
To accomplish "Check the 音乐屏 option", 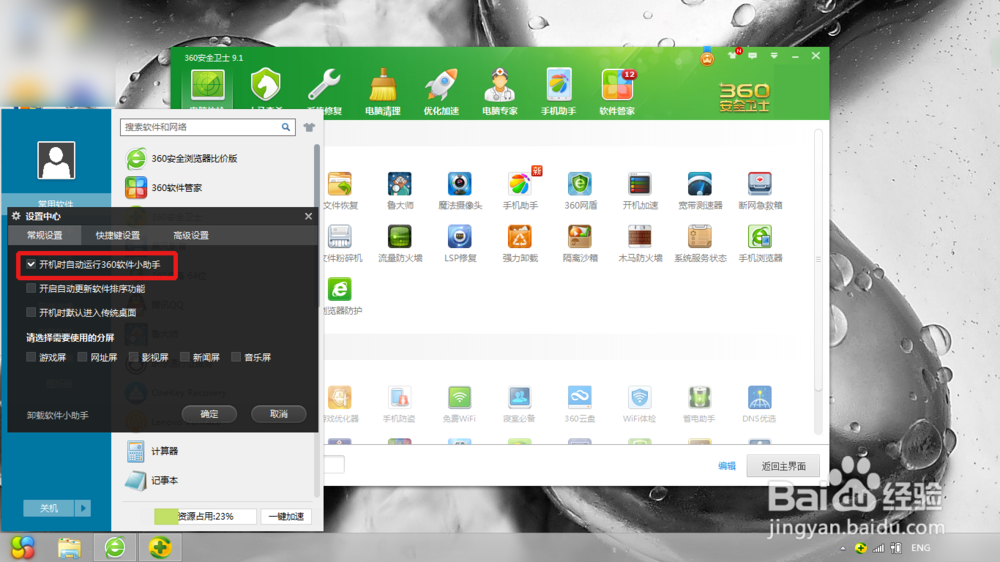I will pyautogui.click(x=236, y=357).
